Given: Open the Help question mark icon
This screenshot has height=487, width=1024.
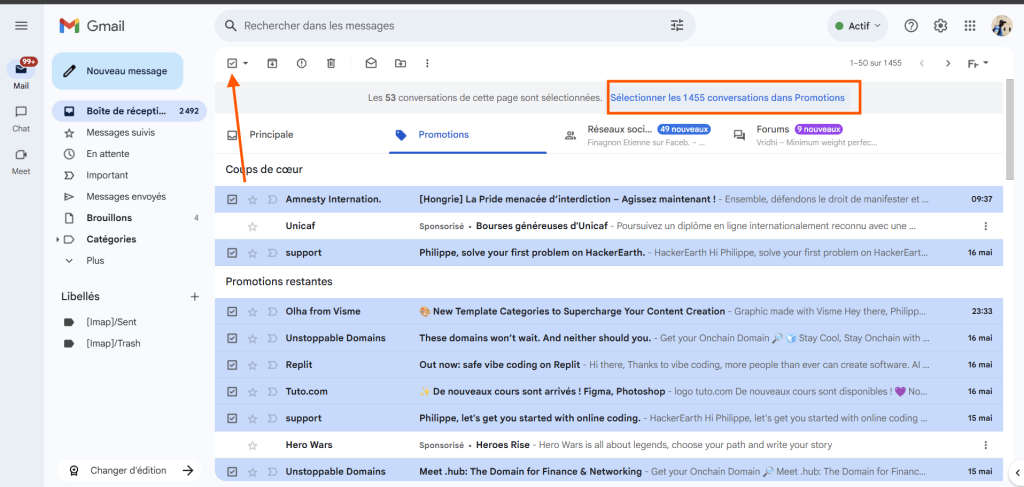Looking at the screenshot, I should (x=911, y=26).
